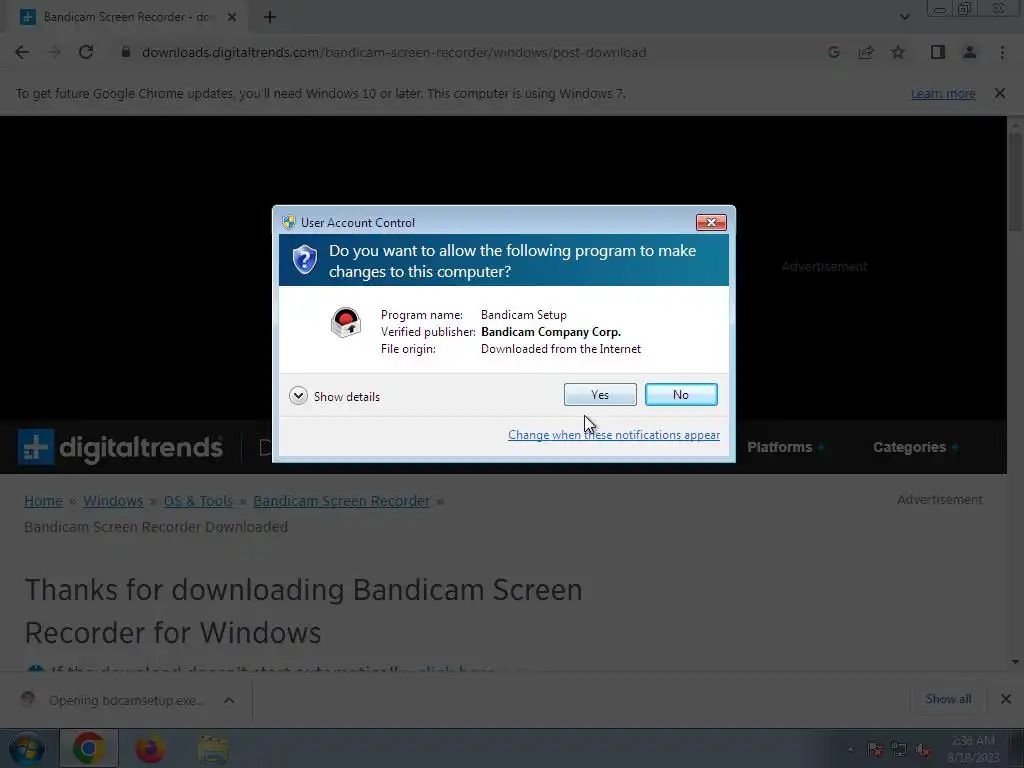Open the Categories menu
Image resolution: width=1024 pixels, height=768 pixels.
click(915, 447)
